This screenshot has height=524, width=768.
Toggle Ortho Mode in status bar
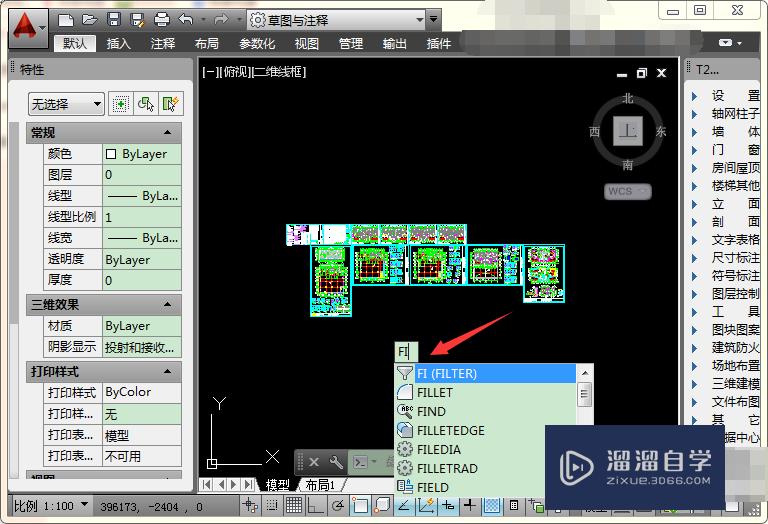(x=315, y=505)
